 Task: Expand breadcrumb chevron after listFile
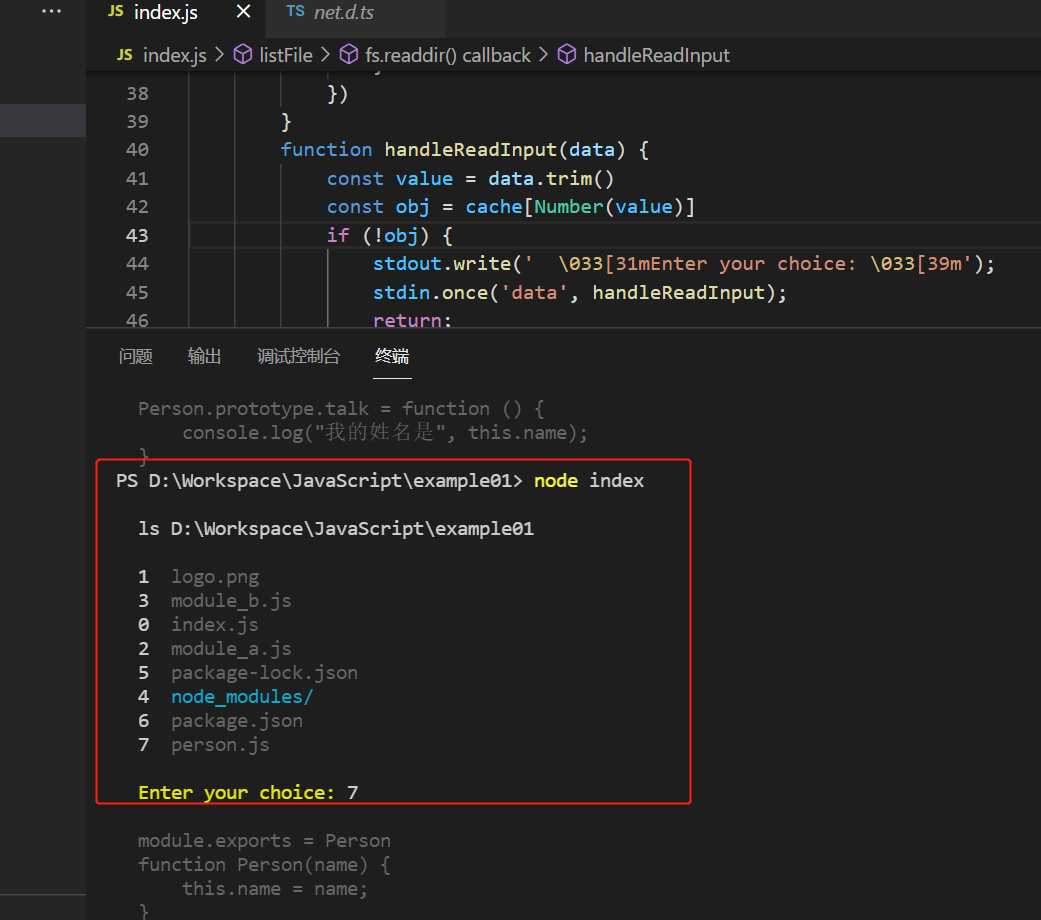(x=325, y=54)
